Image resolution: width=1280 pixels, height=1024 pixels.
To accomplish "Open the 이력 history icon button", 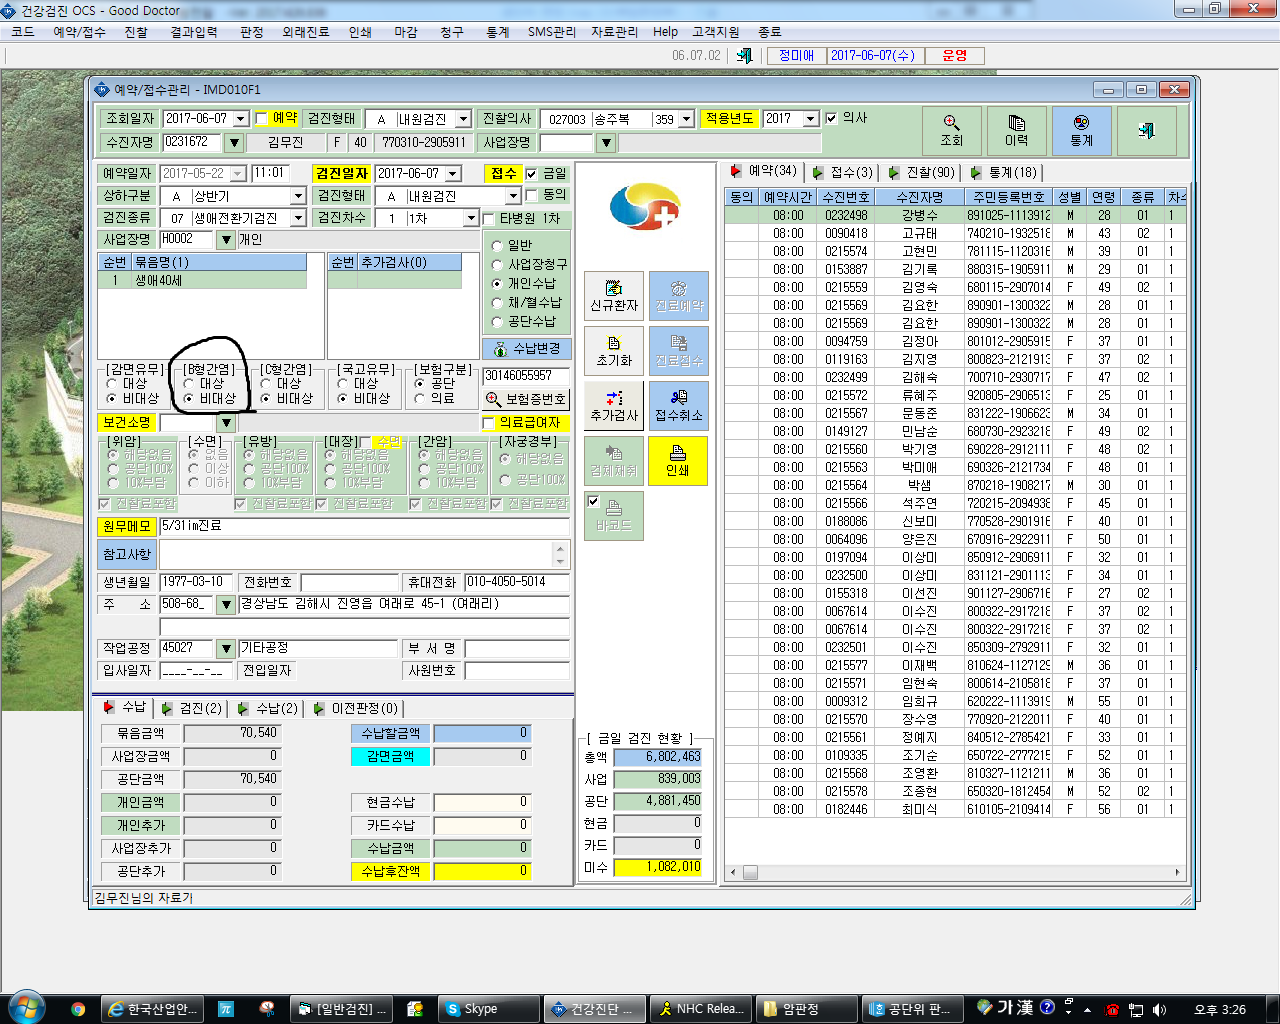I will [x=1016, y=131].
